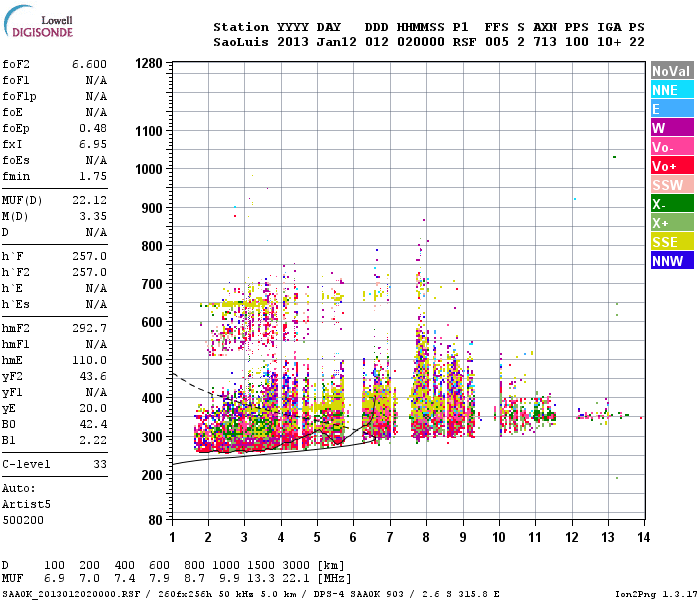Screen dimensions: 700x600
Task: Click the Ion2Png 1.3.17 version text
Action: pos(656,594)
